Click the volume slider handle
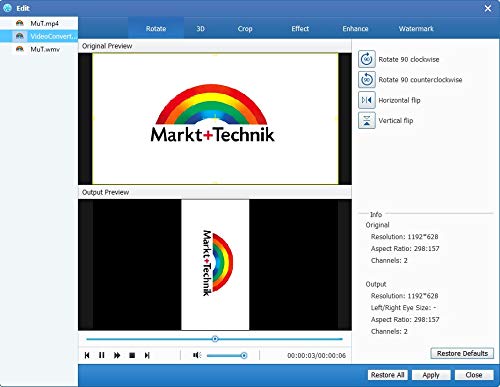This screenshot has height=387, width=500. [244, 356]
